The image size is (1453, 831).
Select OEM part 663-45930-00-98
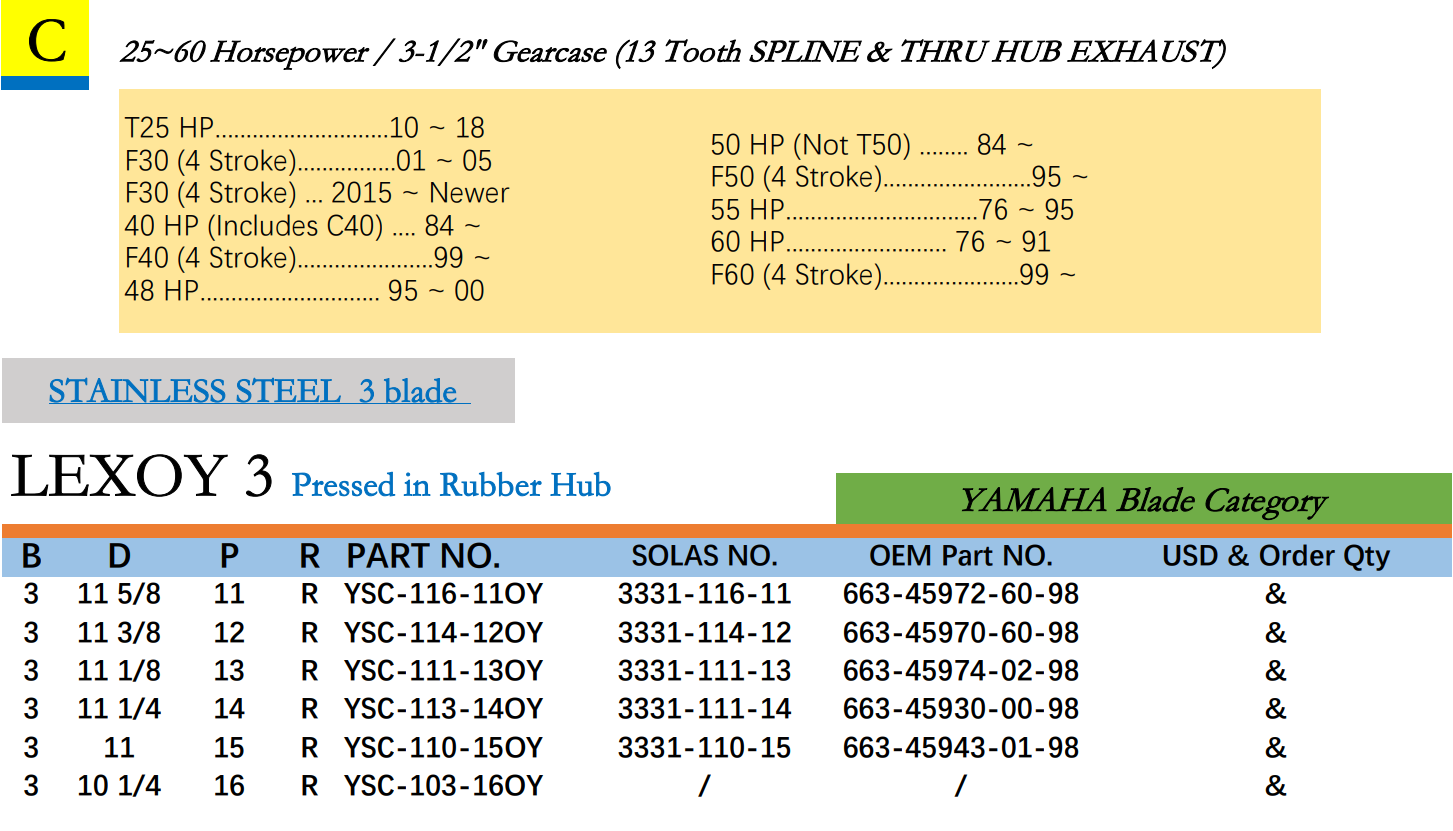pos(961,709)
